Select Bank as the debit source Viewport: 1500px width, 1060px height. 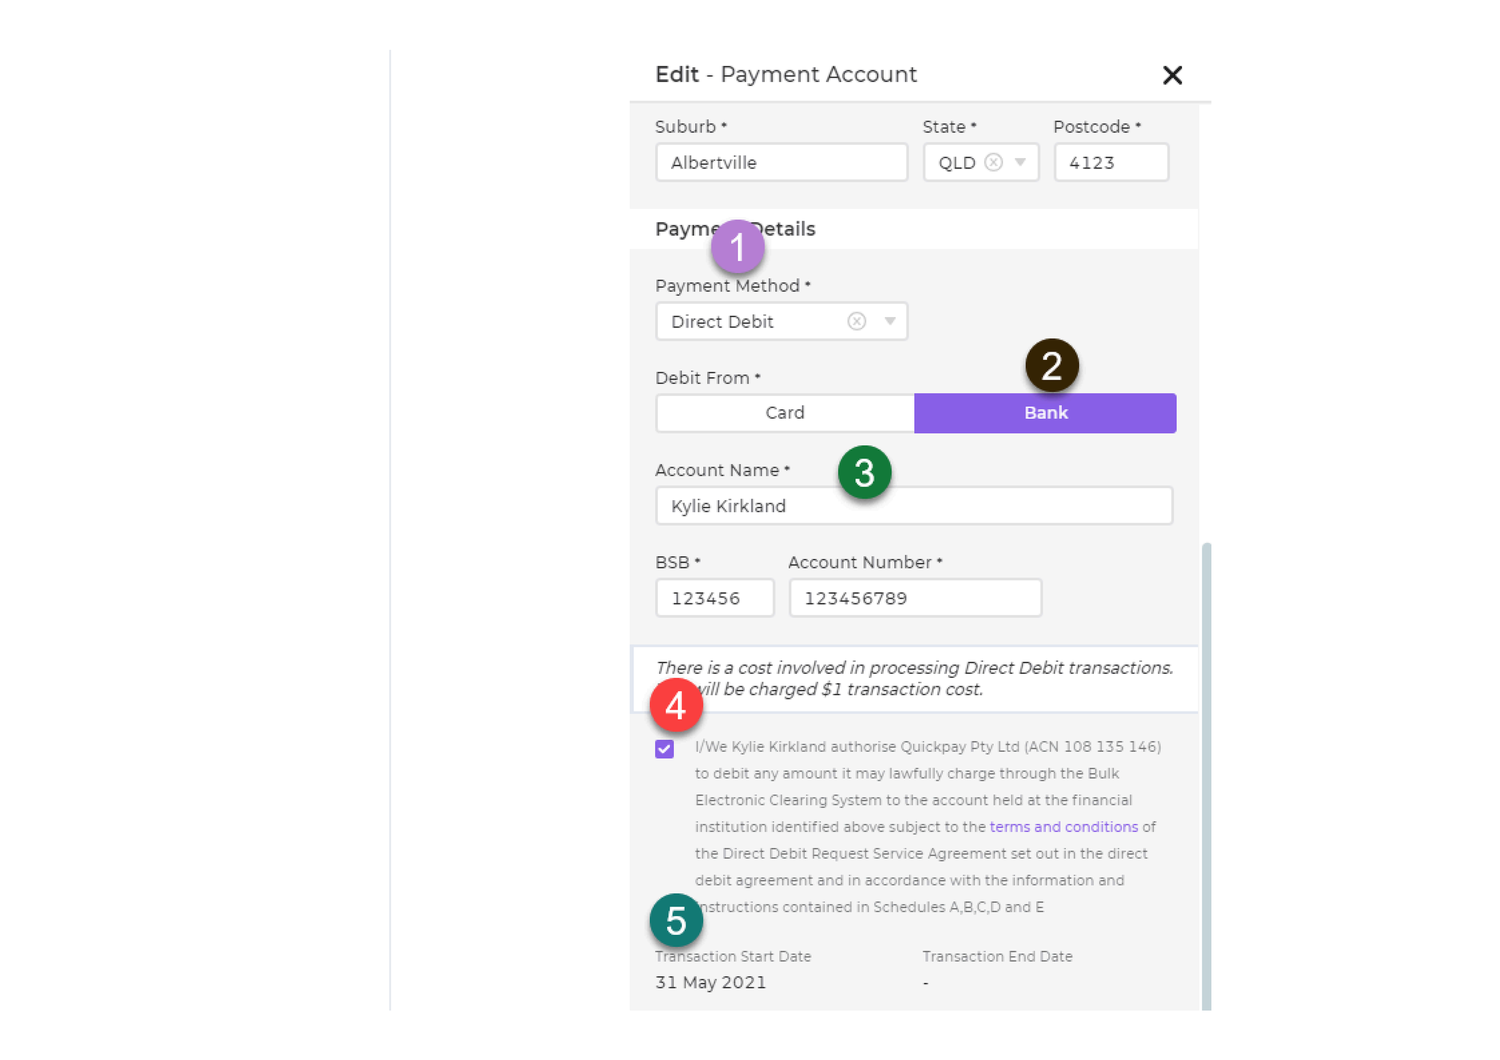click(x=1044, y=412)
